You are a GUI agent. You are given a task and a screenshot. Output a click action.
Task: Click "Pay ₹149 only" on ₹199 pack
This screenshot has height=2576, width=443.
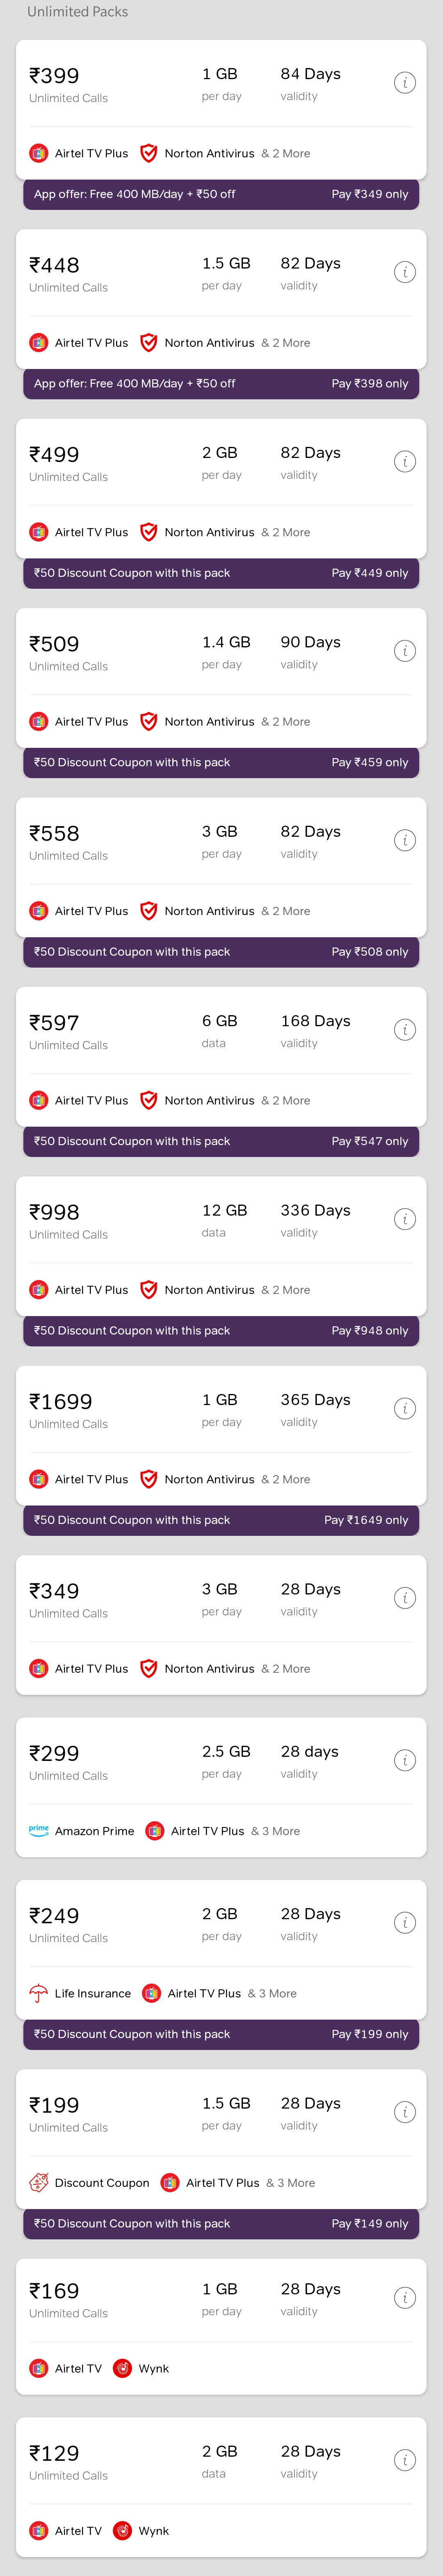[x=369, y=2223]
